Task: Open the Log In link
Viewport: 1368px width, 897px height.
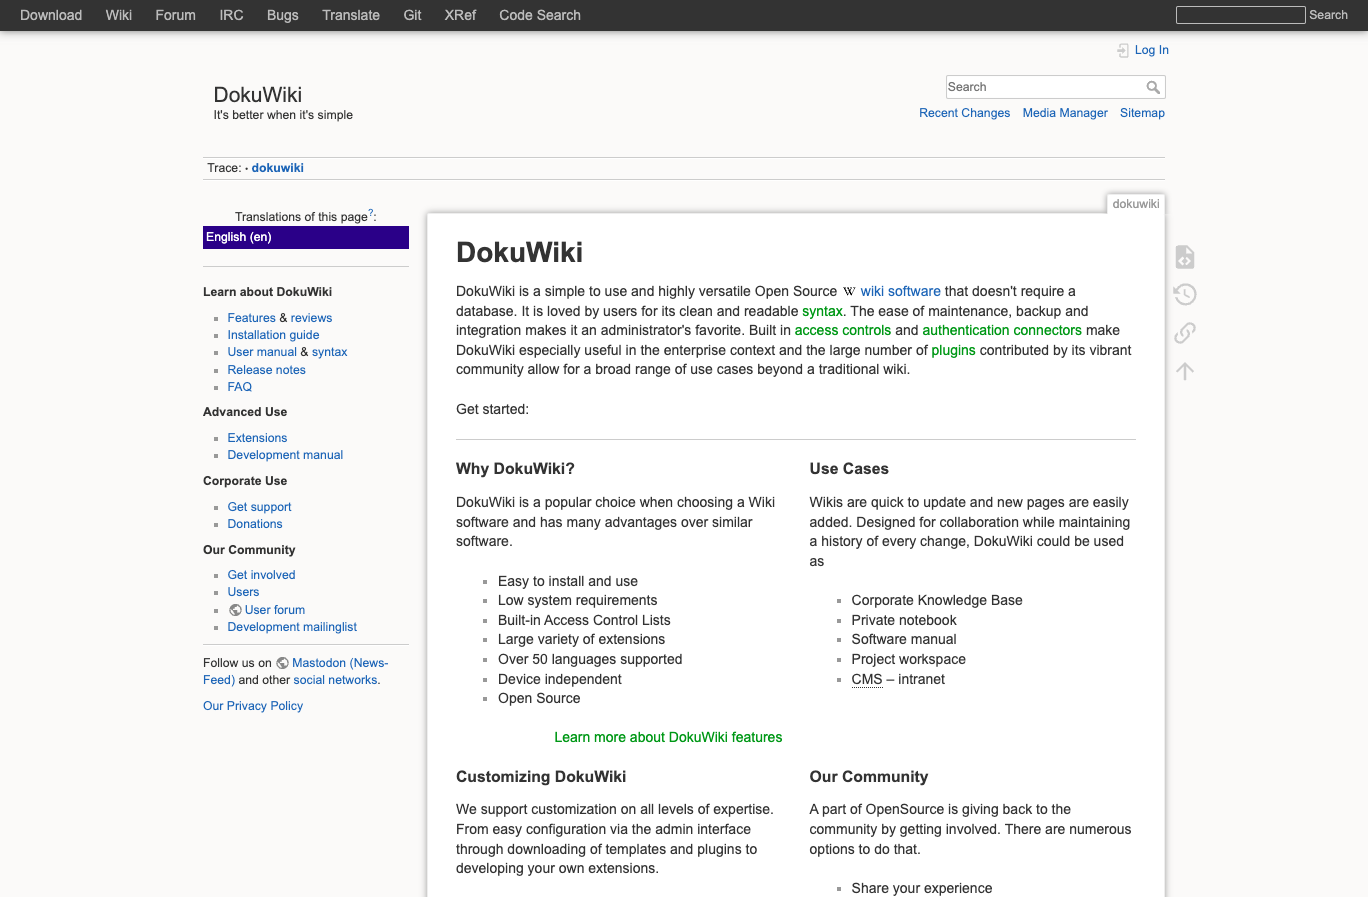Action: [x=1151, y=50]
